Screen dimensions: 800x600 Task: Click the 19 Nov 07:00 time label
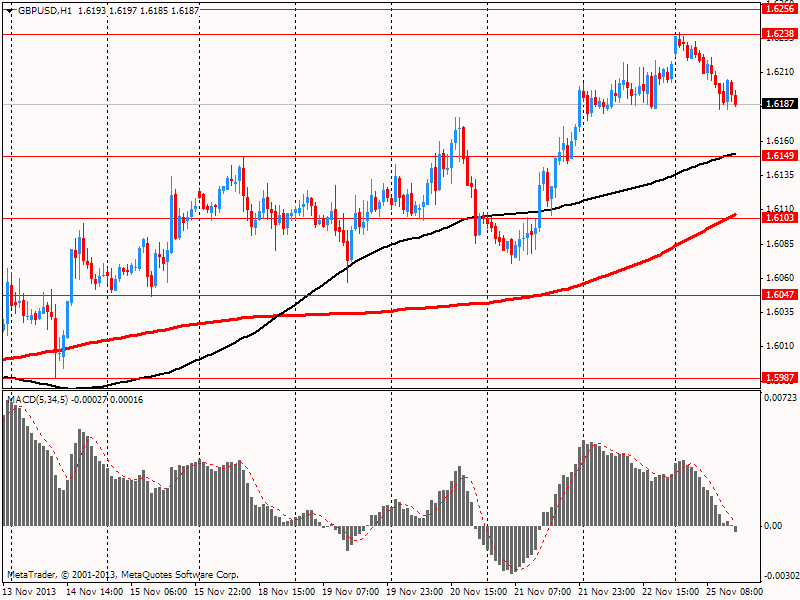tap(351, 592)
